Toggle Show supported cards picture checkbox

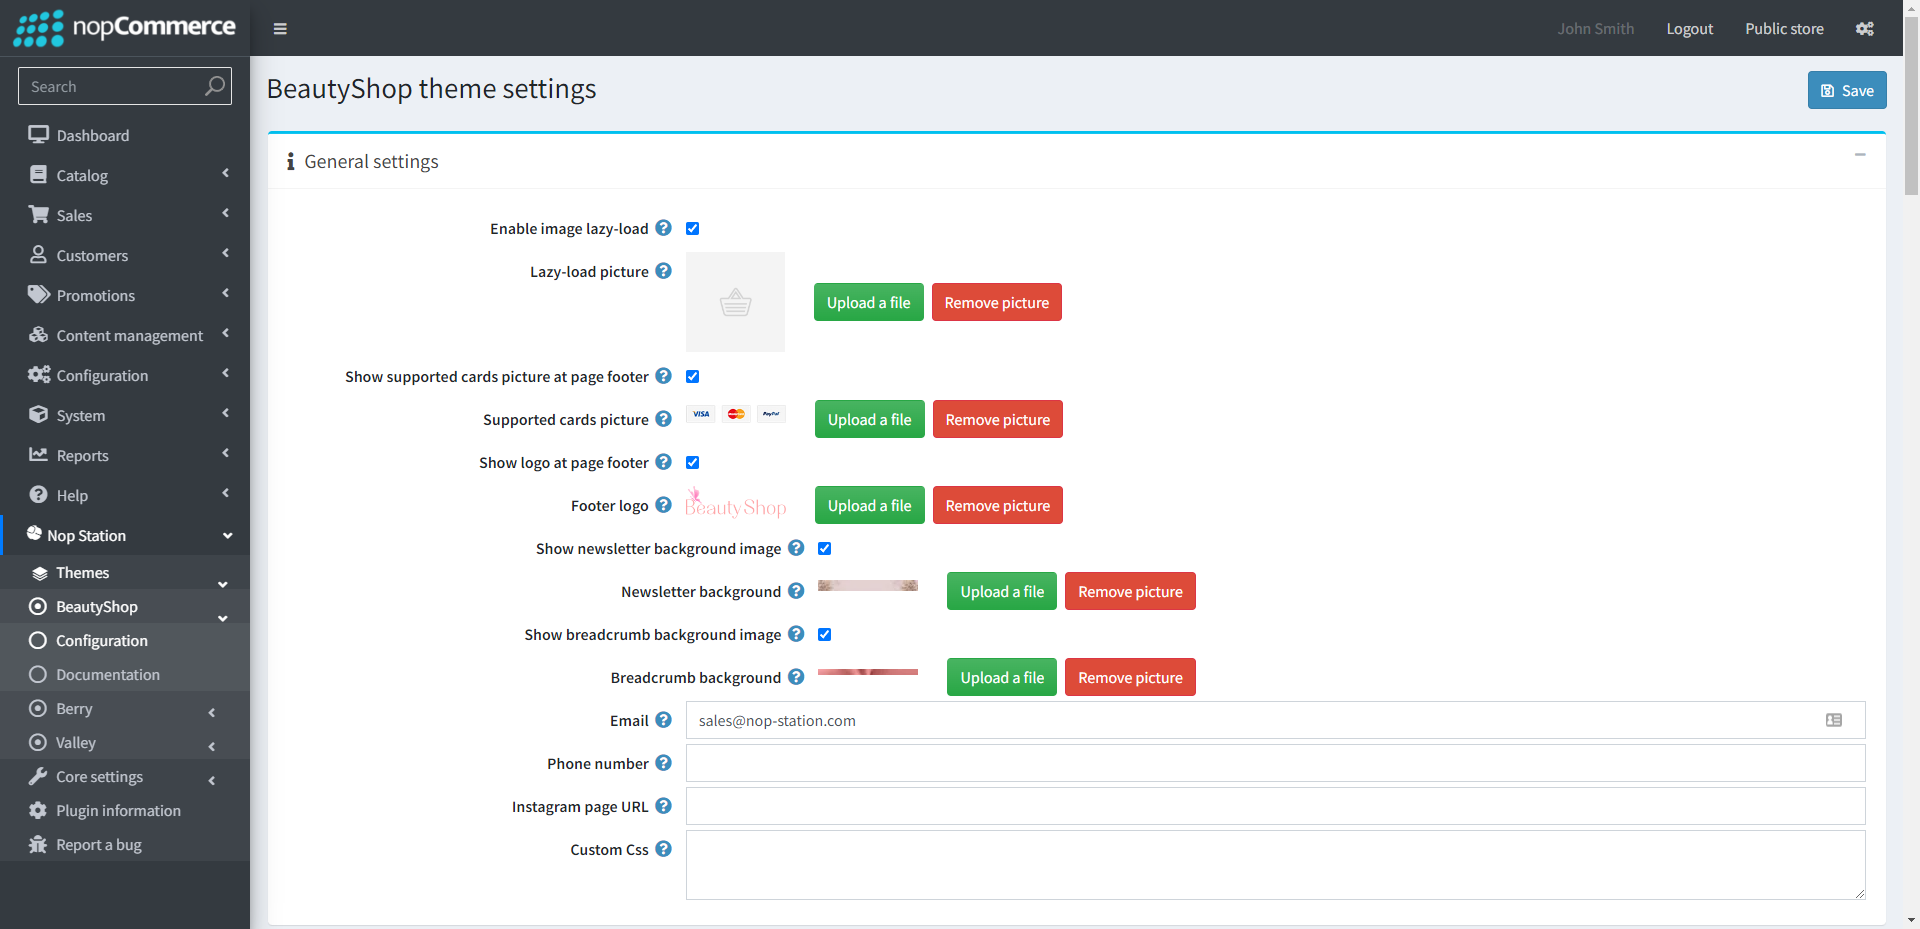pyautogui.click(x=692, y=377)
